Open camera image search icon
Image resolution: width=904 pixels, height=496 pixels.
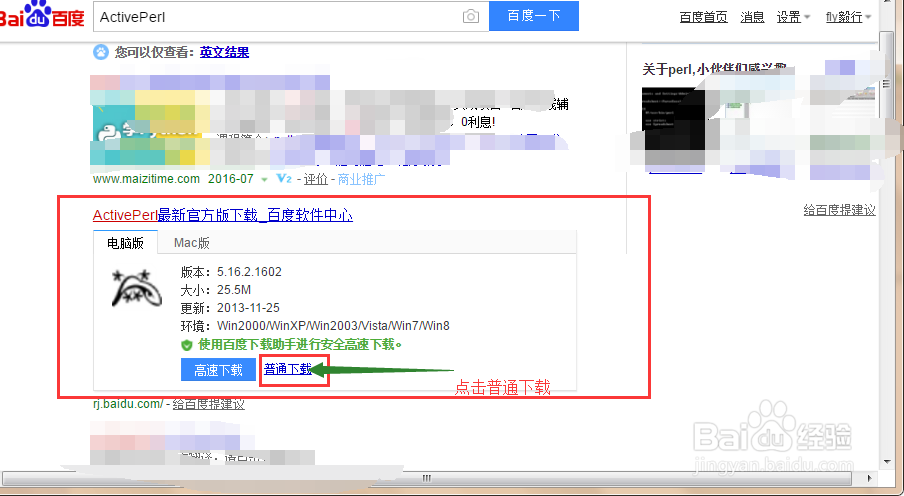[x=470, y=17]
